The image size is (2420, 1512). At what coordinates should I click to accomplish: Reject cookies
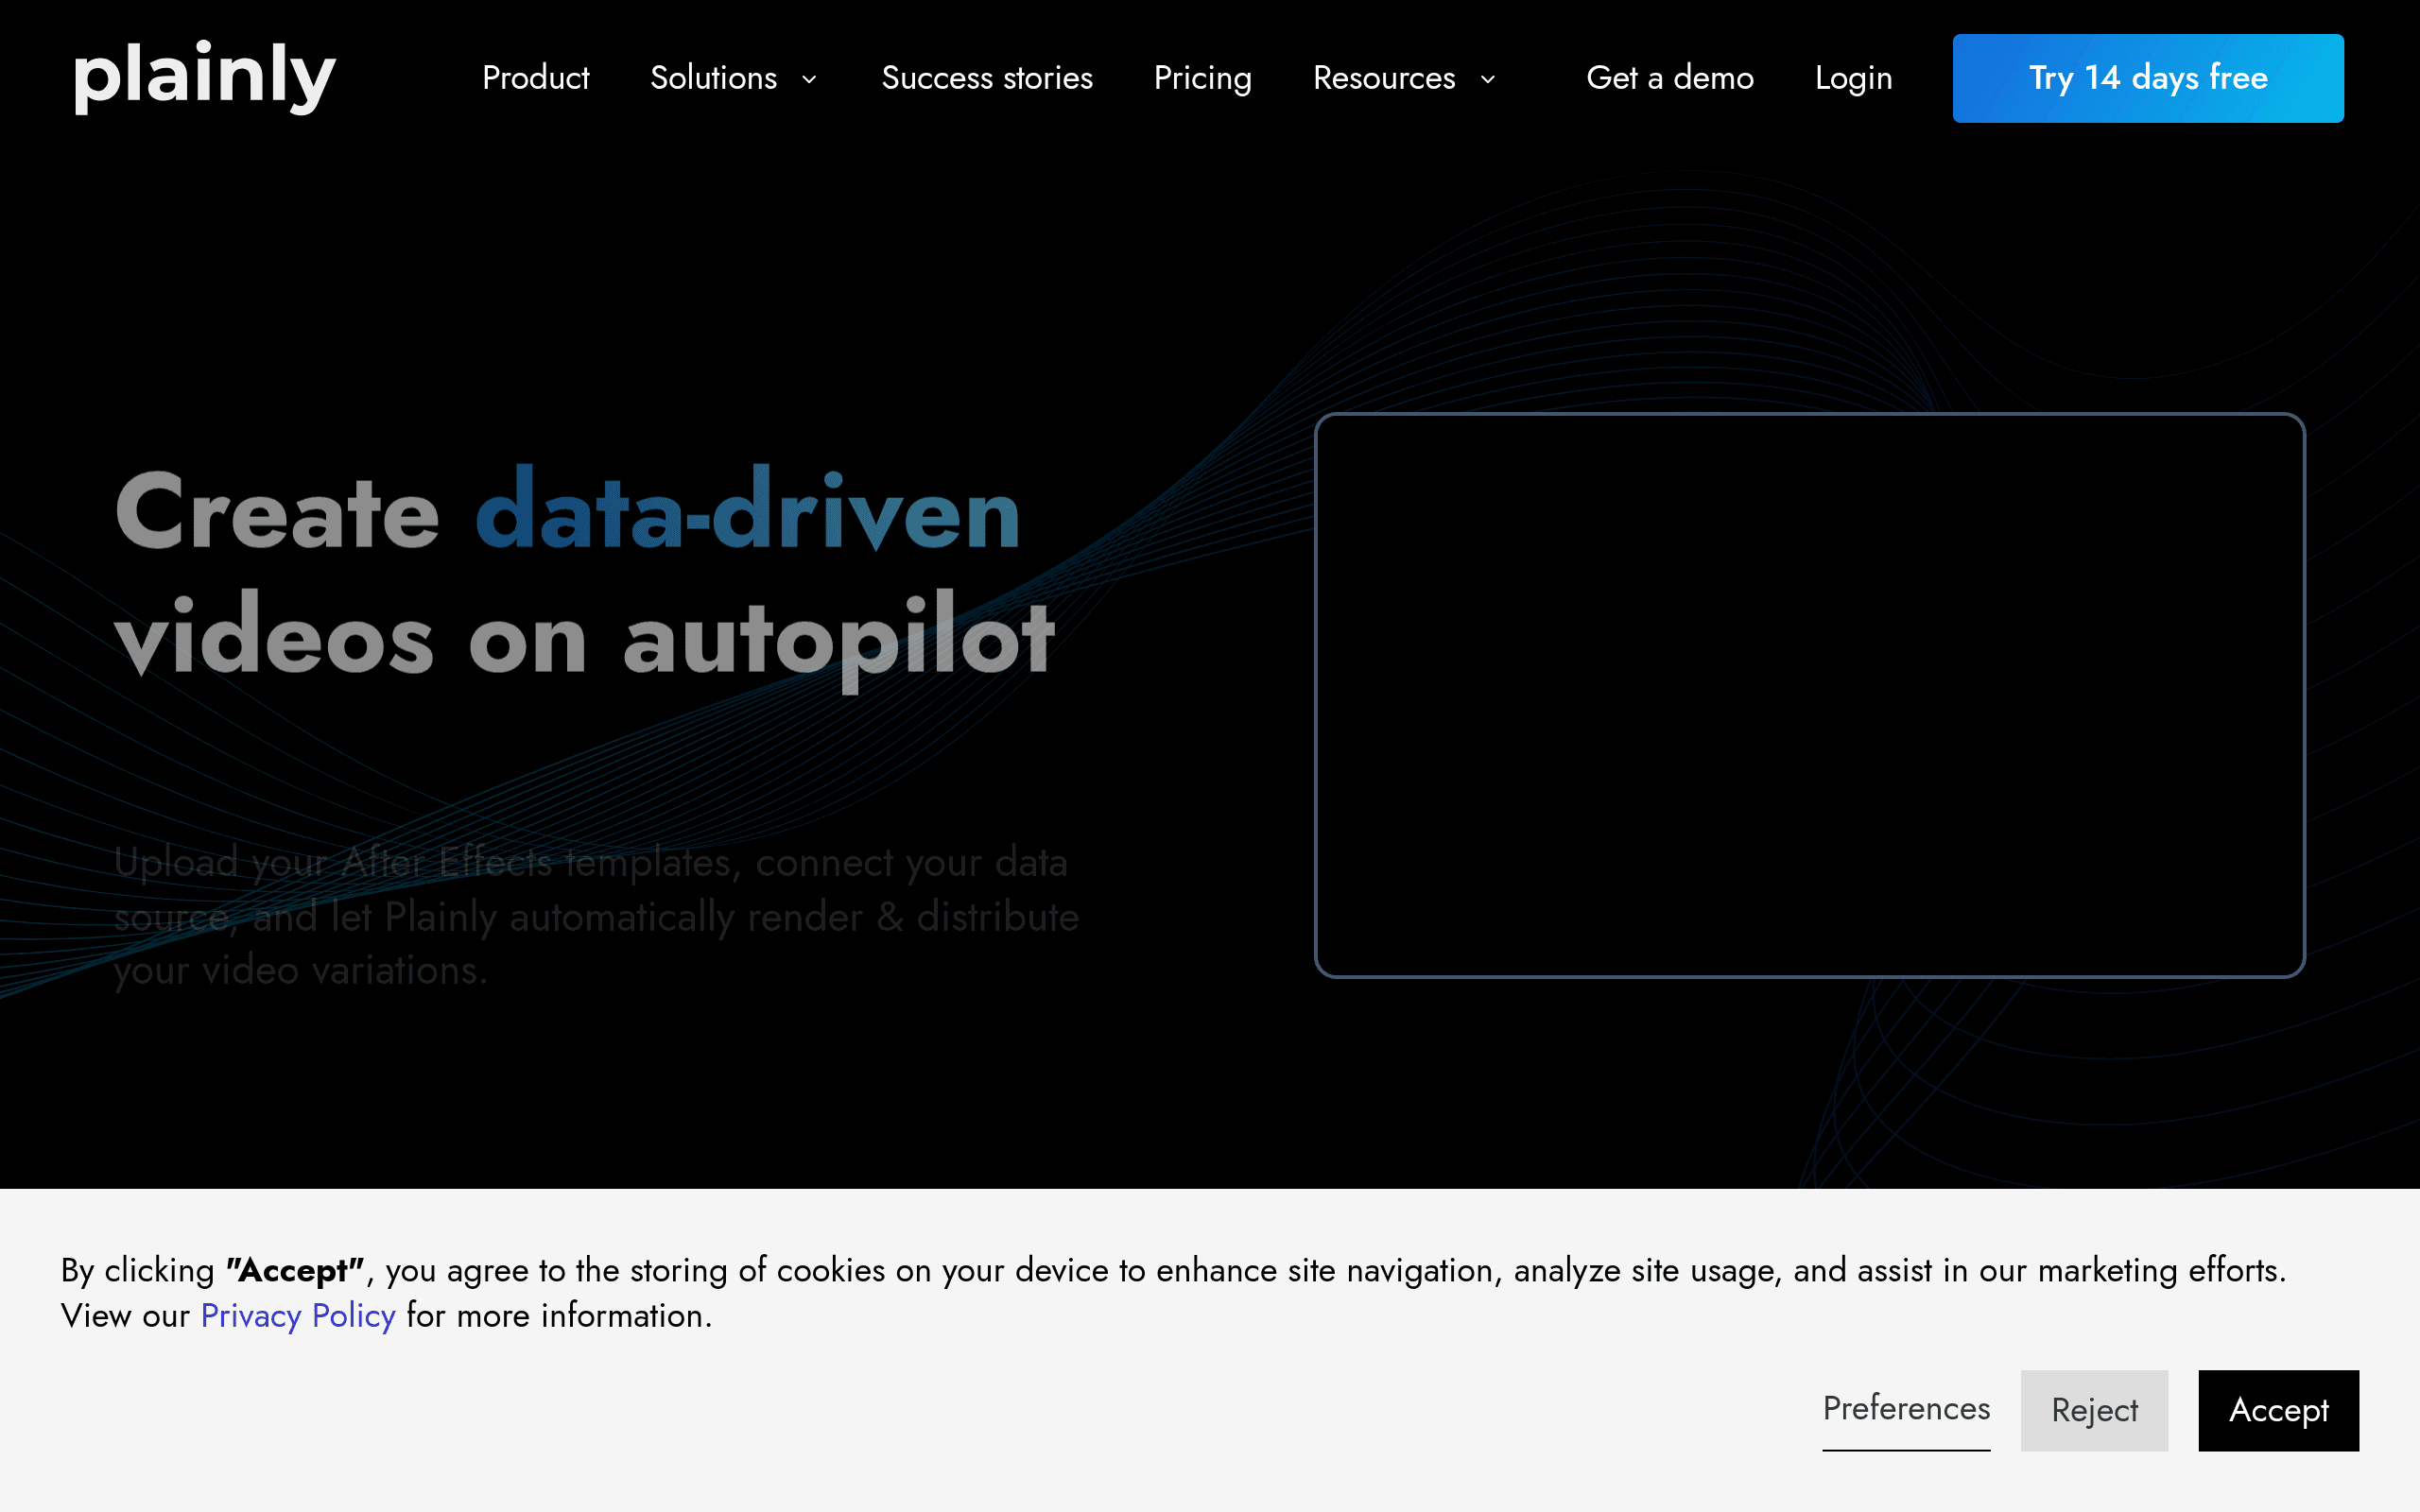click(2094, 1410)
